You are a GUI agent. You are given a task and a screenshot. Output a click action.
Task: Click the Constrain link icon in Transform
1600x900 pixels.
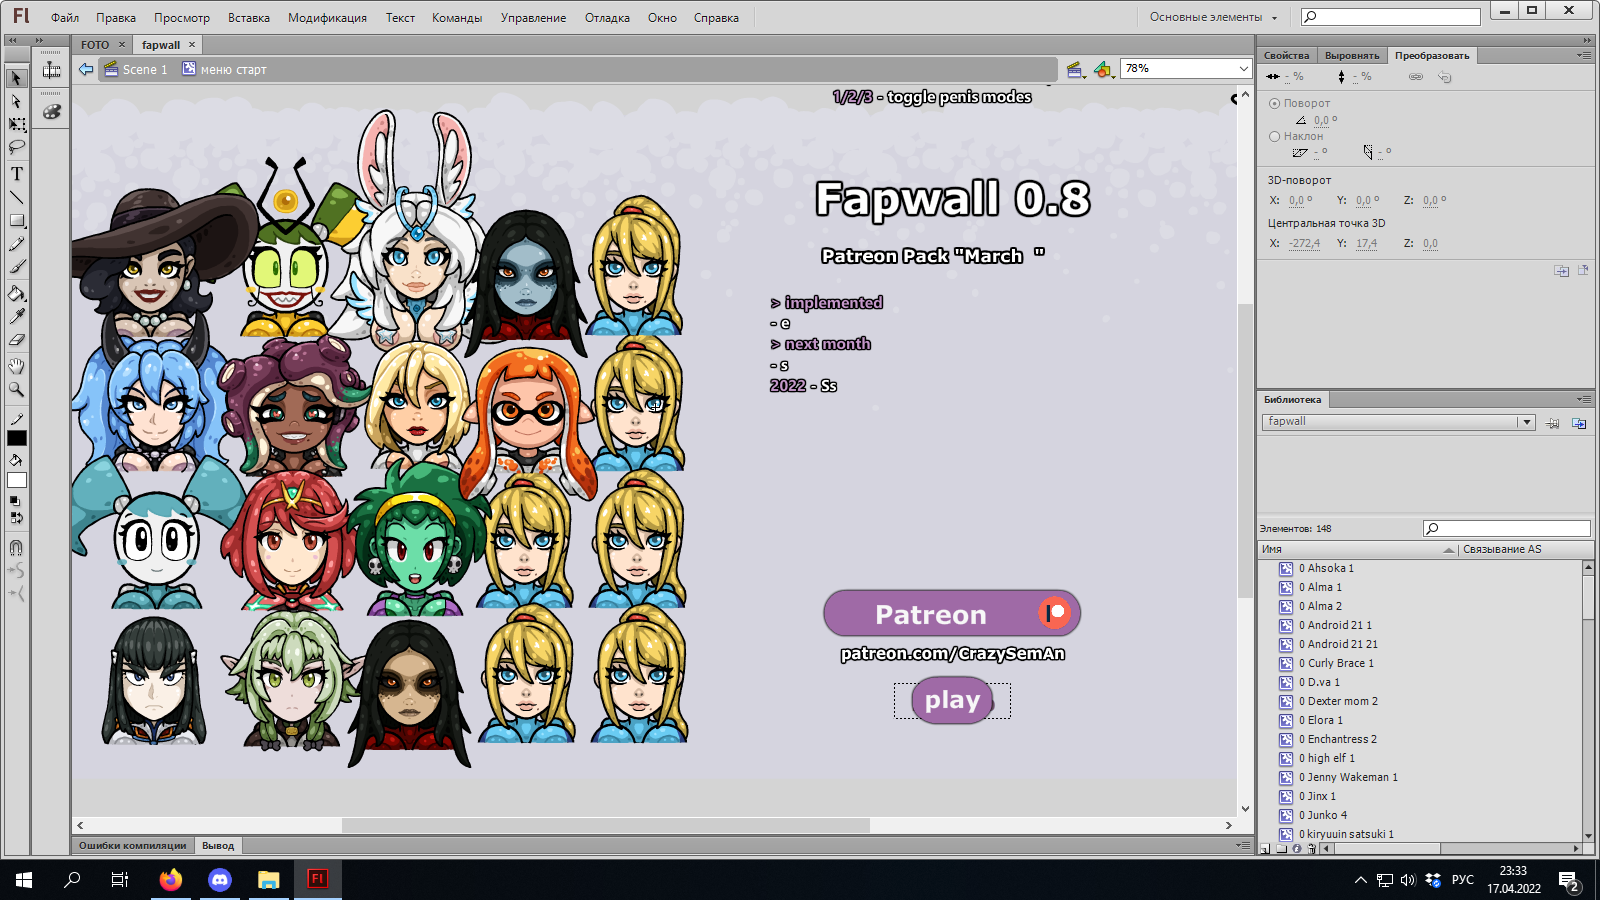click(x=1416, y=77)
